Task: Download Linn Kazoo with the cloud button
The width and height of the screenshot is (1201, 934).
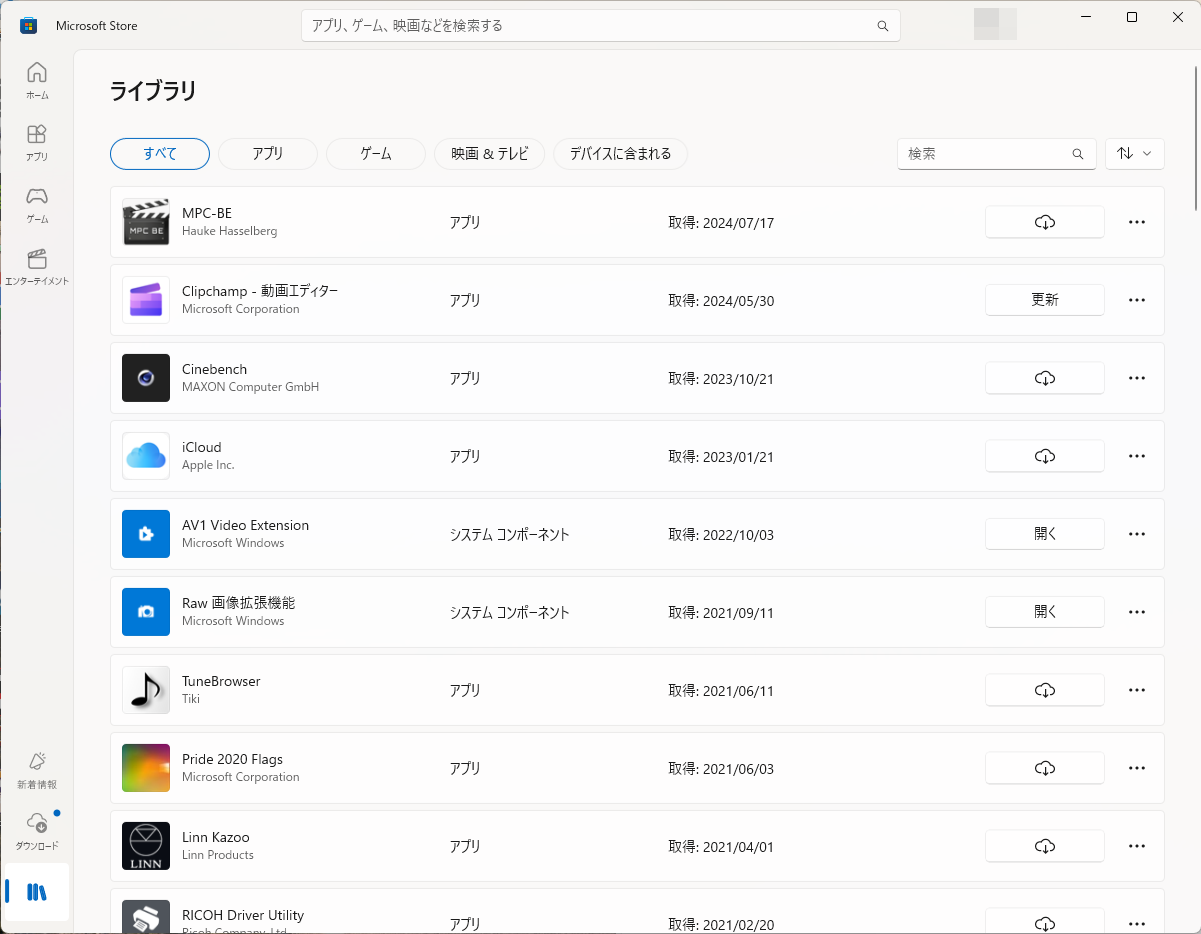Action: click(1045, 846)
